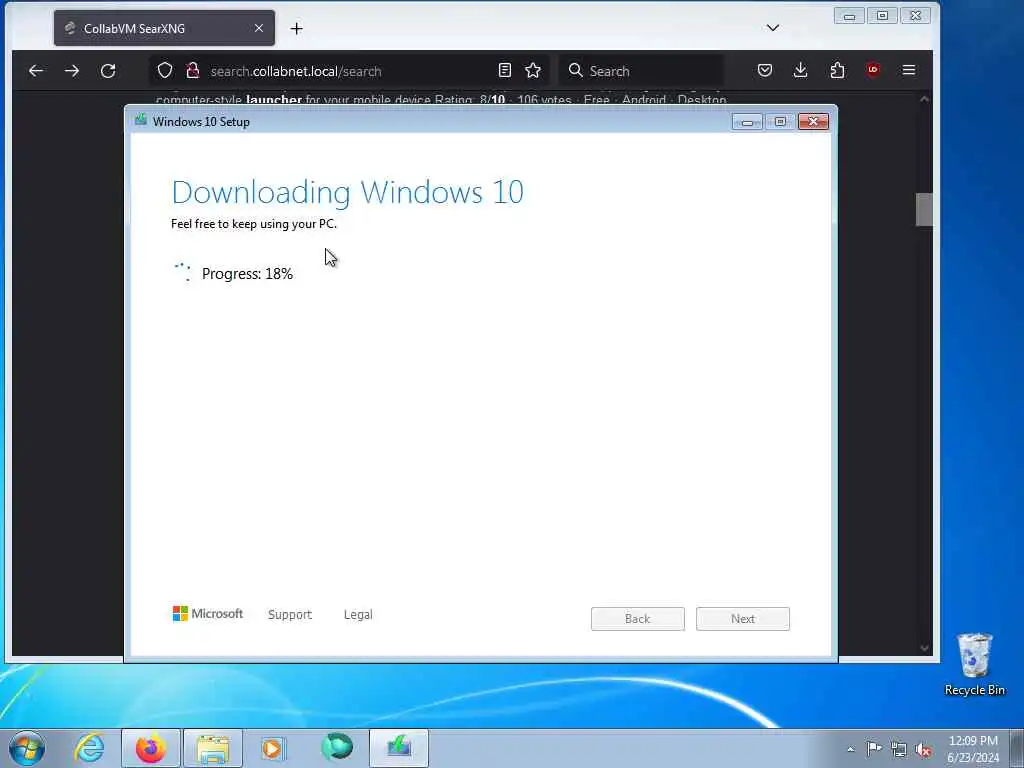Minimize the Windows 10 Setup window
The height and width of the screenshot is (768, 1024).
click(747, 122)
